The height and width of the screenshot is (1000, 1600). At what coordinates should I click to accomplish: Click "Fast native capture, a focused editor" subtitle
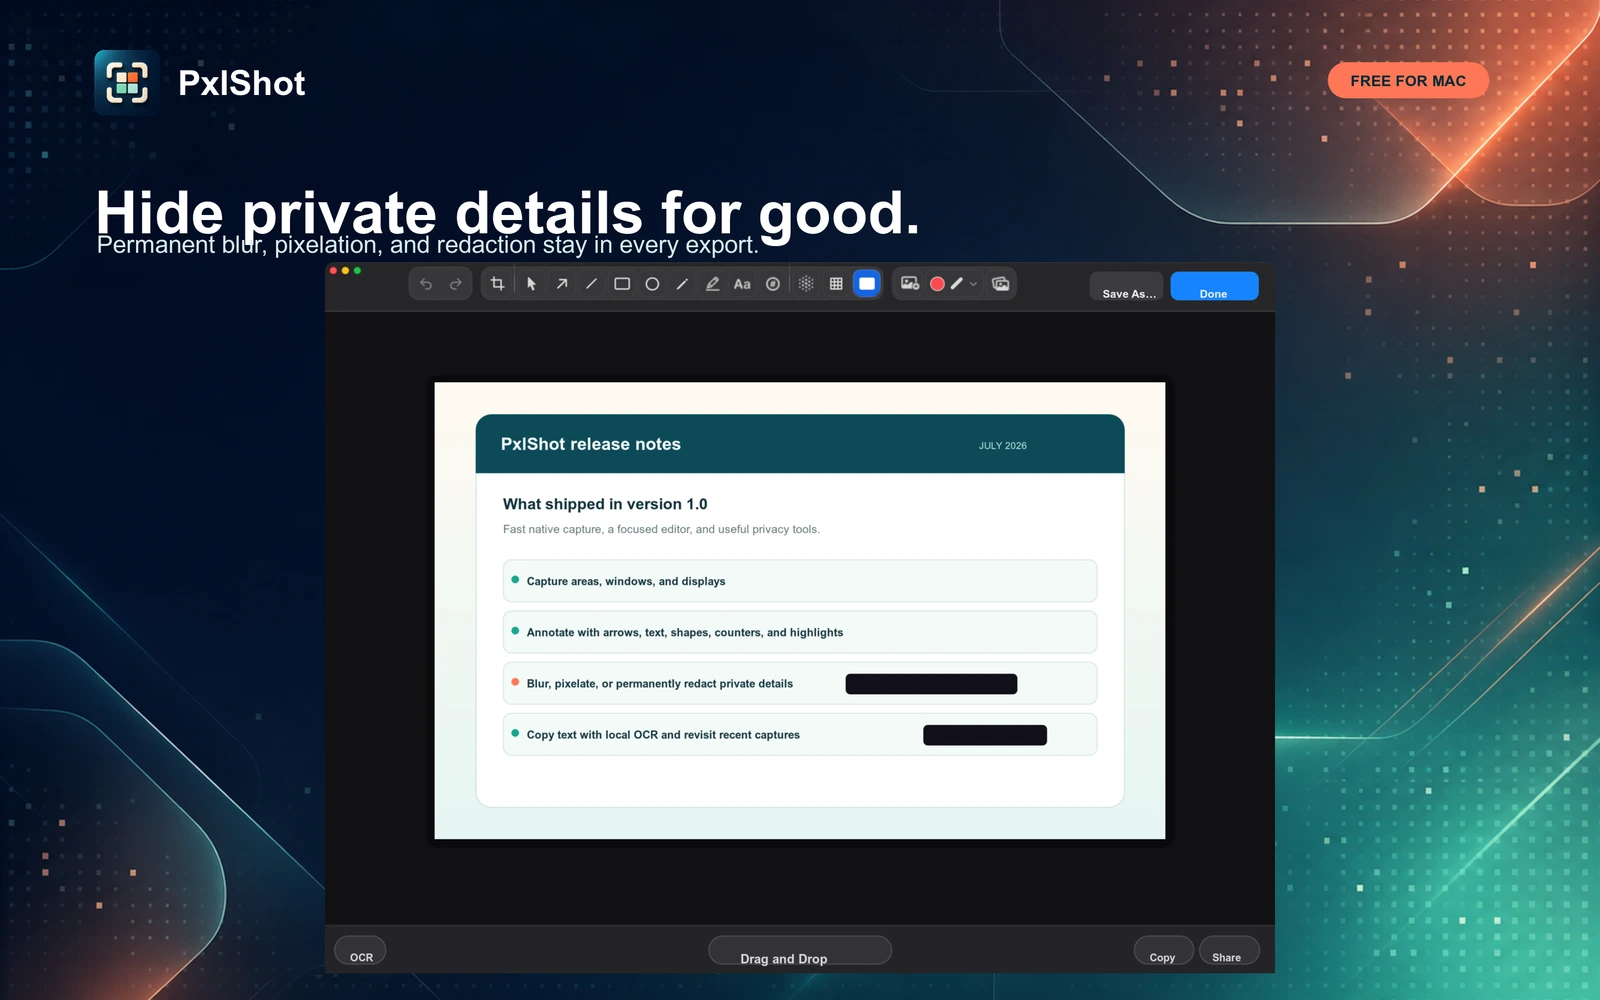point(661,529)
